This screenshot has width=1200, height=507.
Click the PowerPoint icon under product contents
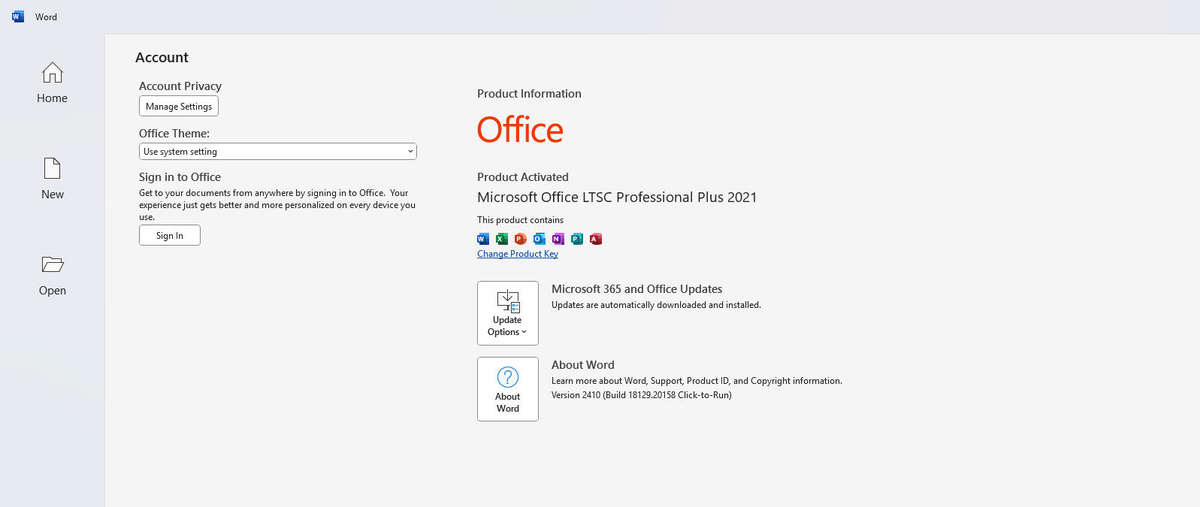point(520,238)
